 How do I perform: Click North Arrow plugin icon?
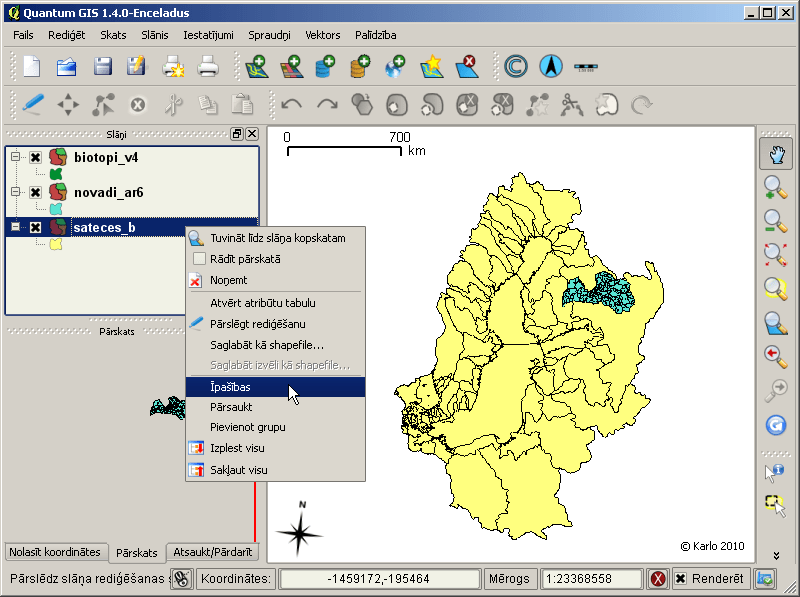point(551,66)
